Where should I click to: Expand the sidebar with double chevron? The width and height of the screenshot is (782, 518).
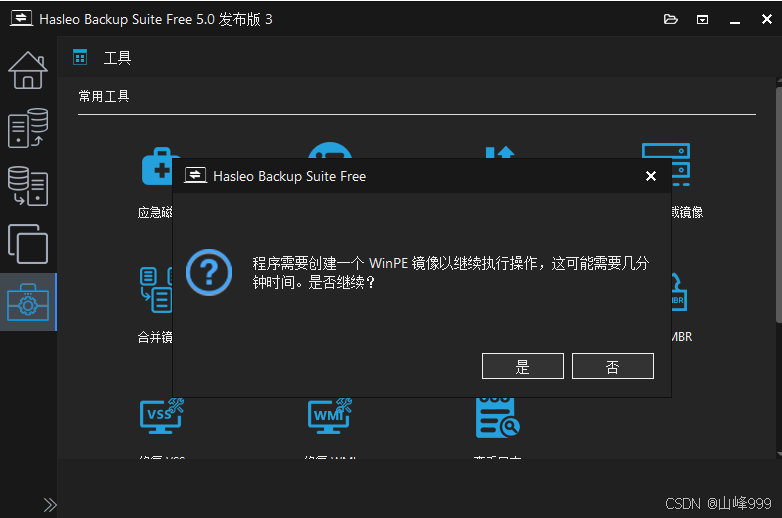point(50,505)
